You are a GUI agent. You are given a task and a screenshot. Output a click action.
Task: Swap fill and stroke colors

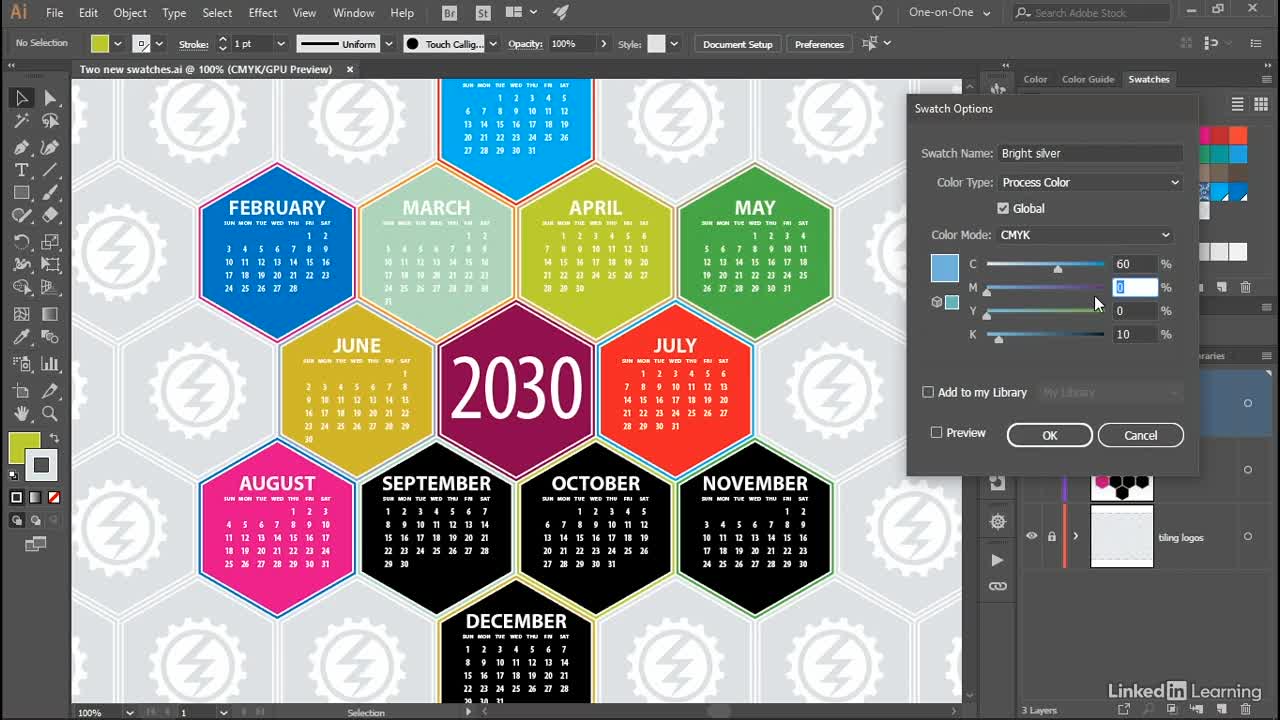click(54, 438)
